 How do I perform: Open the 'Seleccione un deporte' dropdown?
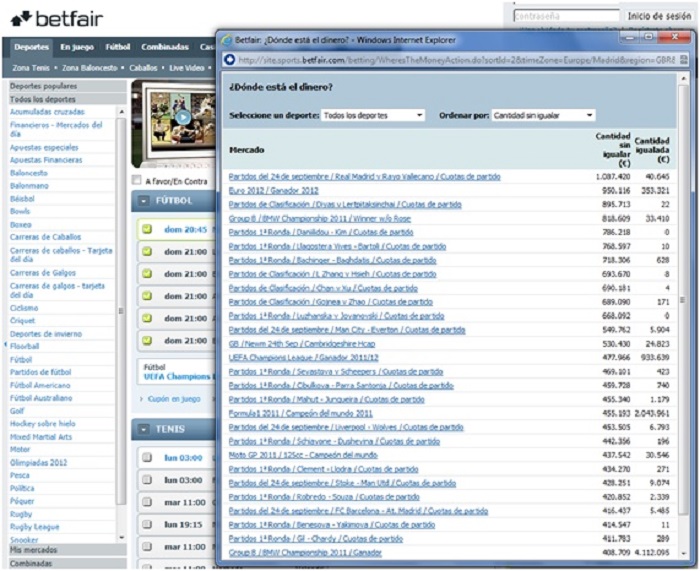(373, 116)
